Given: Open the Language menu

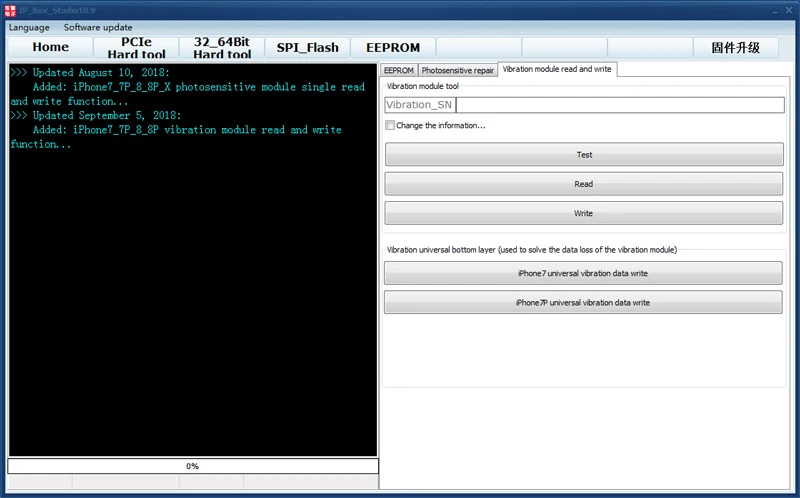Looking at the screenshot, I should (x=29, y=28).
